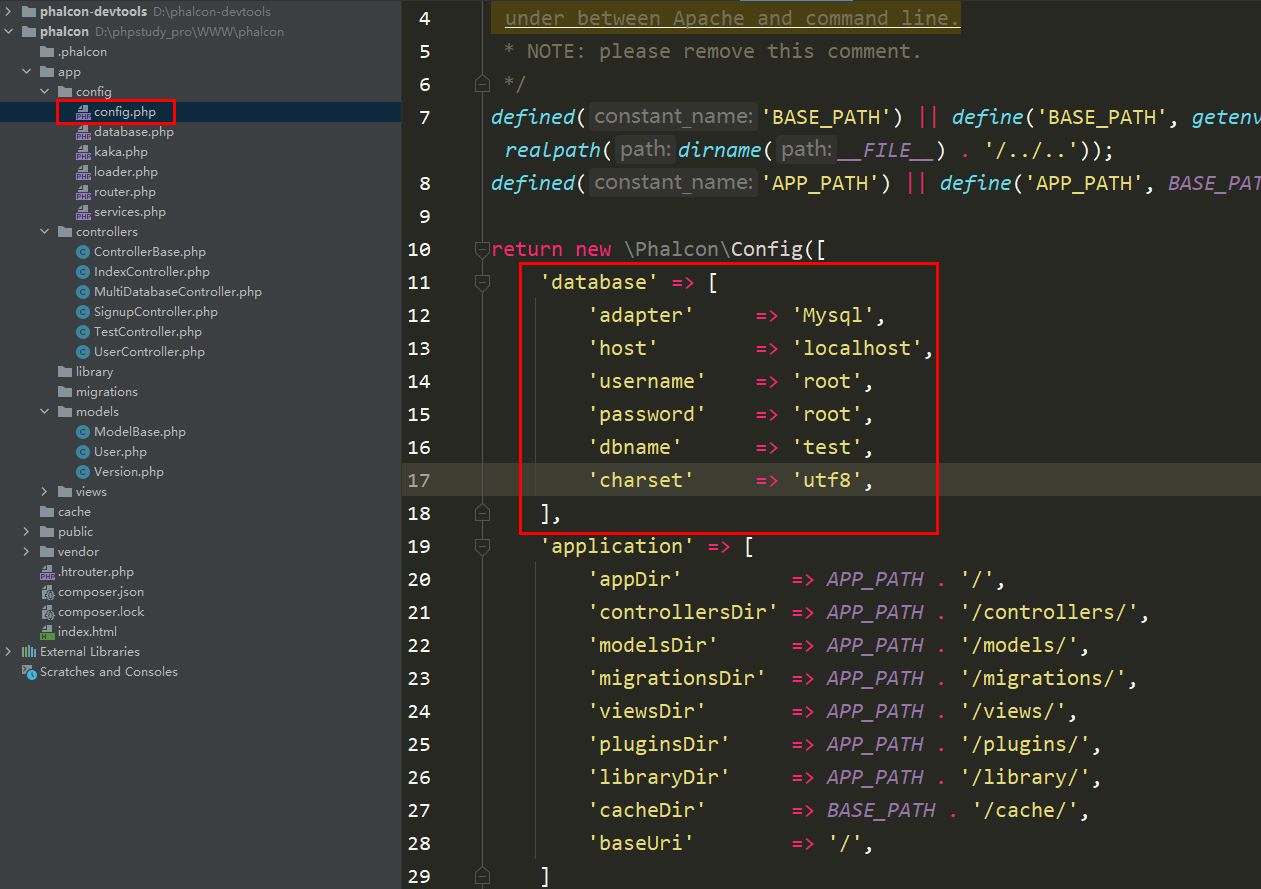This screenshot has width=1261, height=889.
Task: Collapse the controllers folder
Action: coord(45,232)
